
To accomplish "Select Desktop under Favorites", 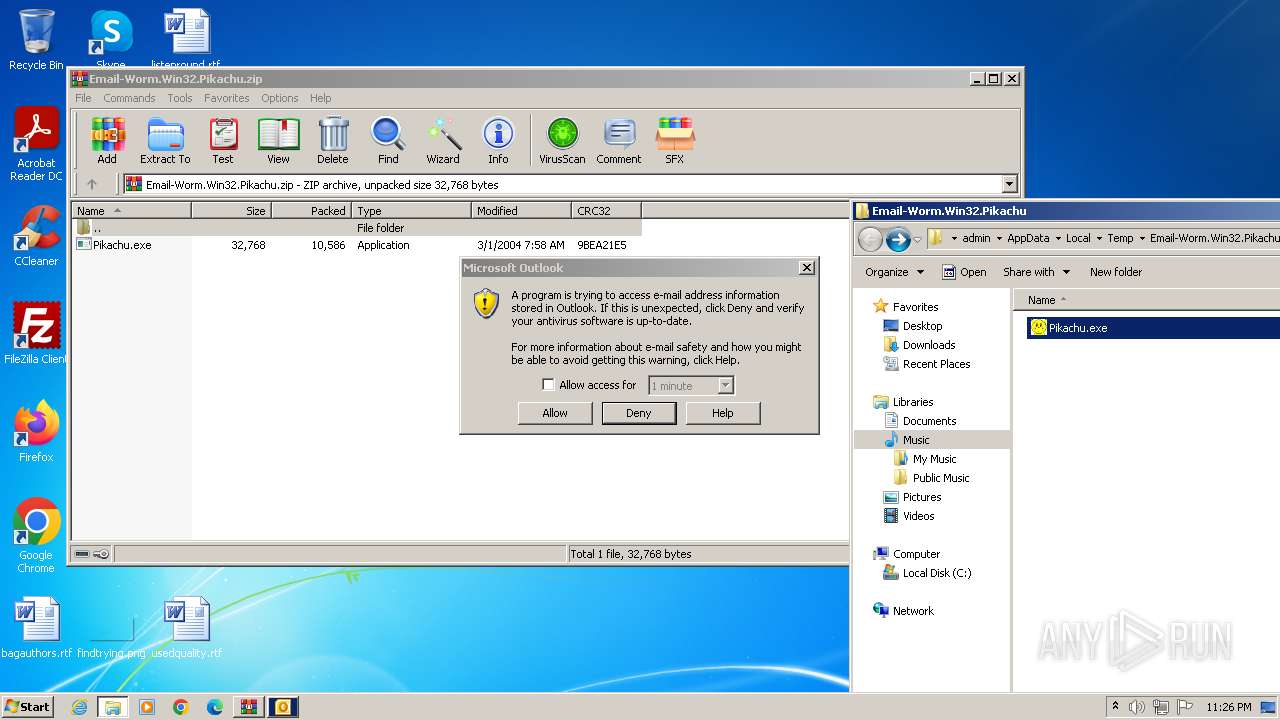I will point(912,326).
